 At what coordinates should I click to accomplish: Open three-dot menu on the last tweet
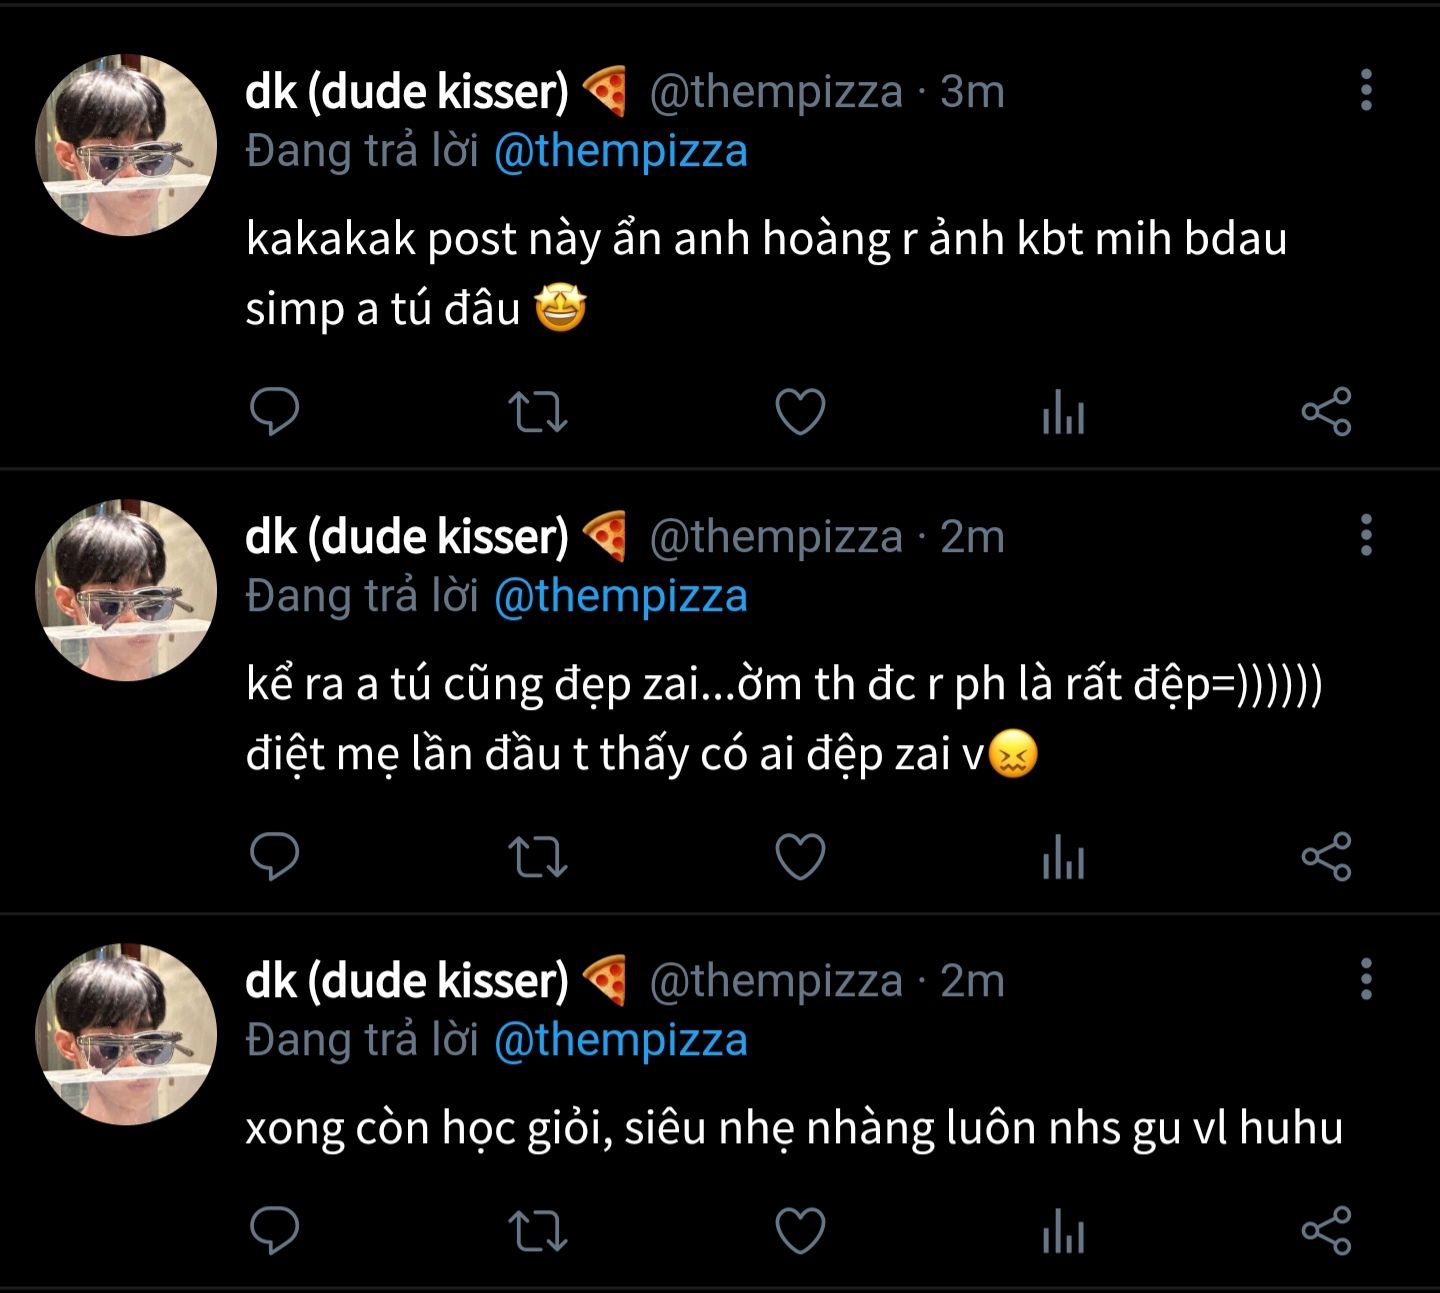pos(1366,980)
